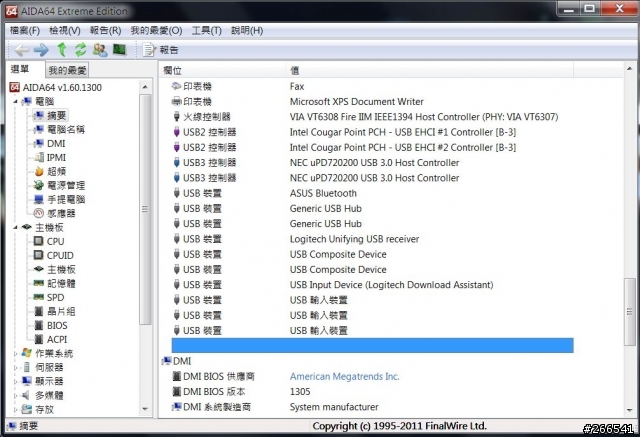Select DMI under 電腦 in the tree

tap(49, 144)
